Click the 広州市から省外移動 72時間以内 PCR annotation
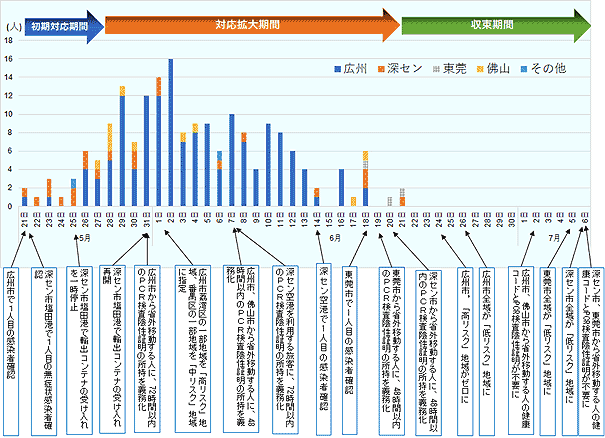This screenshot has width=605, height=438. tap(147, 349)
